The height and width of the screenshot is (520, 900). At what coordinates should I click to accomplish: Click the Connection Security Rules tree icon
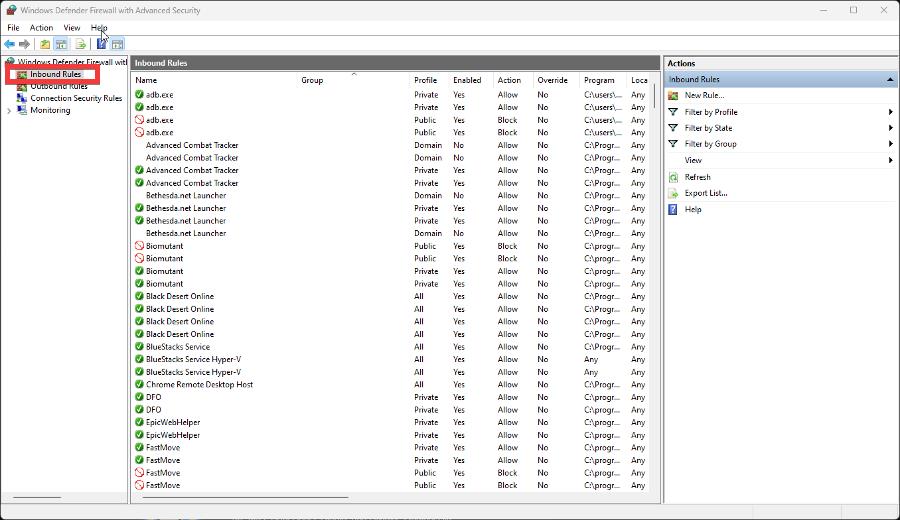coord(23,99)
